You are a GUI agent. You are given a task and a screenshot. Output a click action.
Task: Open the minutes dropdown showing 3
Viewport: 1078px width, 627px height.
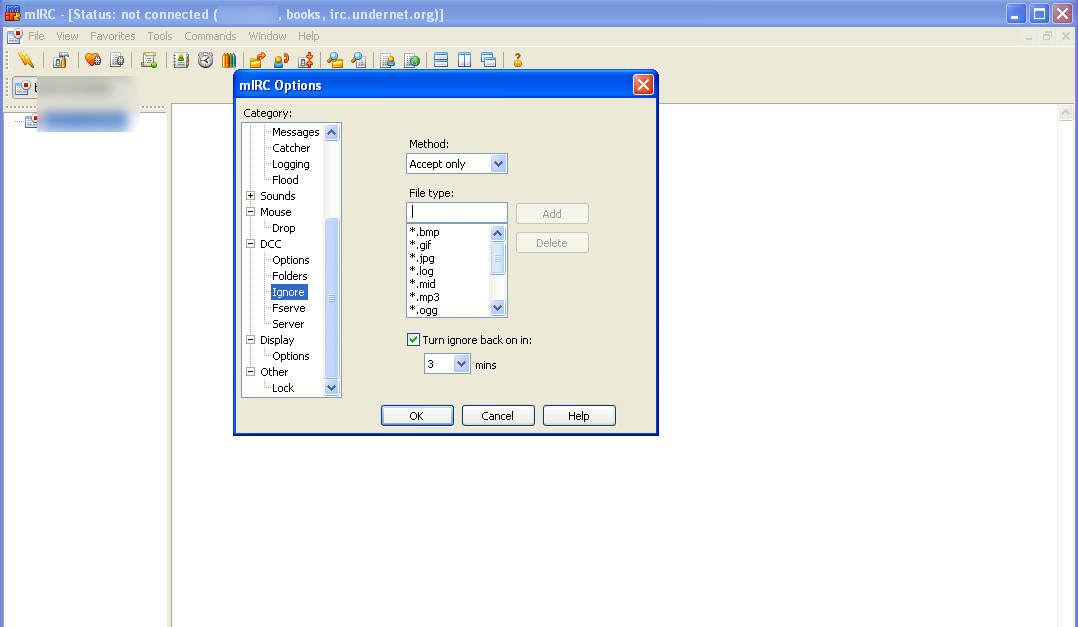pos(461,364)
